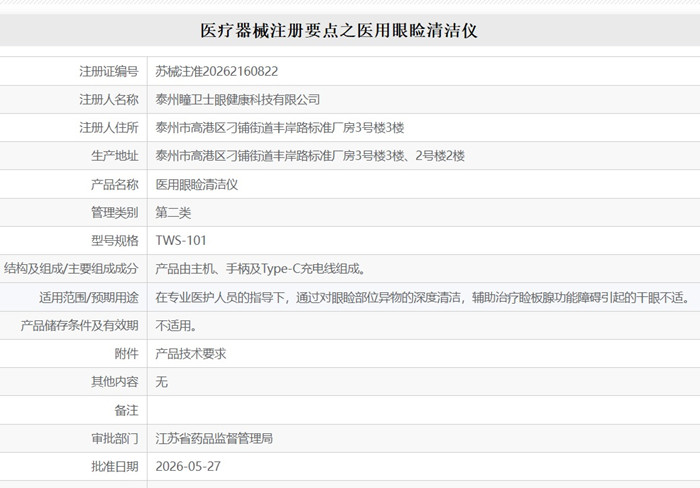Select the 审批部门 label cell

pyautogui.click(x=114, y=438)
